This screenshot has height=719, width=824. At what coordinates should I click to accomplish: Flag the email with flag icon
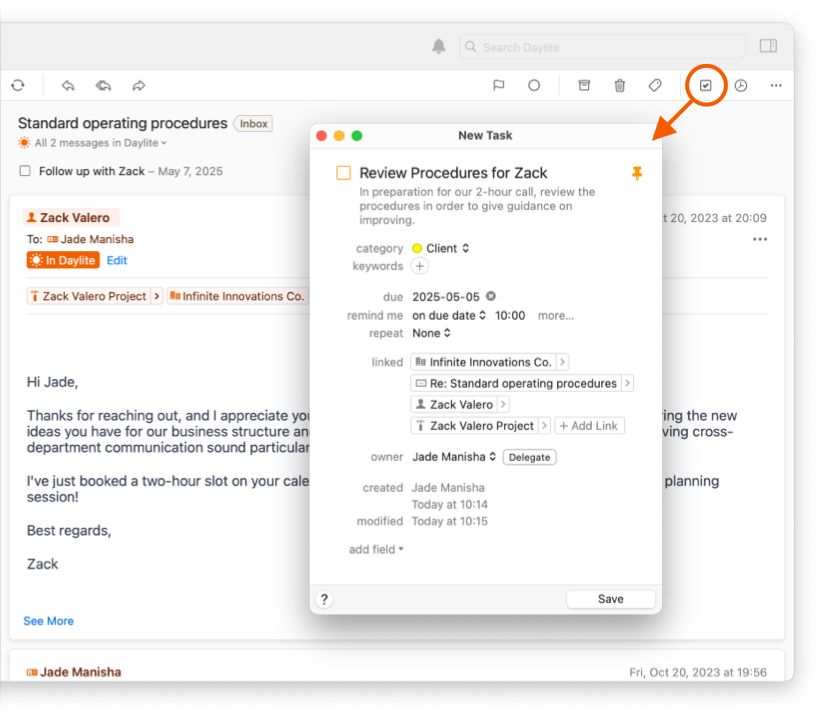tap(499, 85)
